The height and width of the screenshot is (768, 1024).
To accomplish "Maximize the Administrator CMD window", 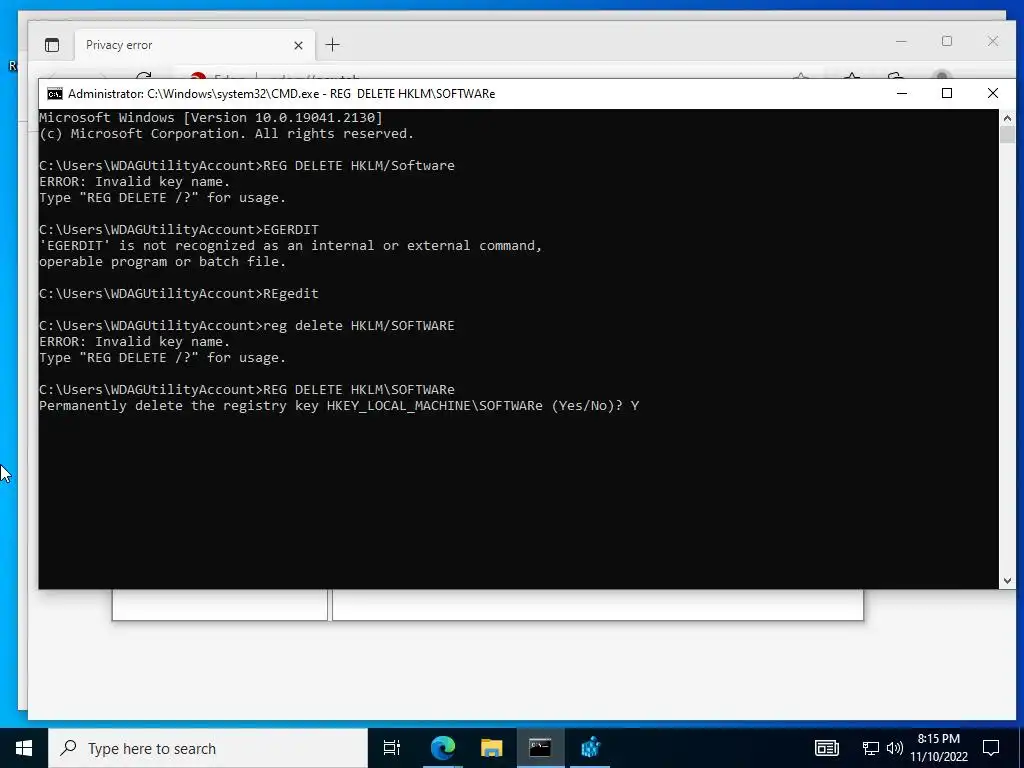I will (x=947, y=93).
